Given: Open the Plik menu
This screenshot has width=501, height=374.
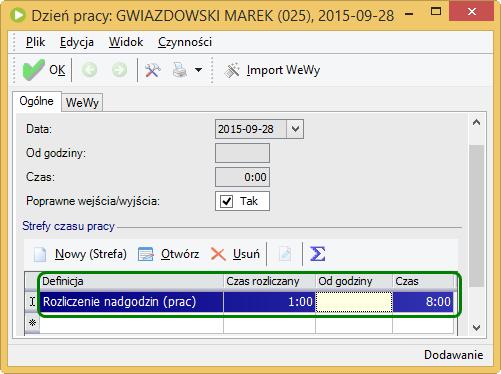Looking at the screenshot, I should [35, 42].
